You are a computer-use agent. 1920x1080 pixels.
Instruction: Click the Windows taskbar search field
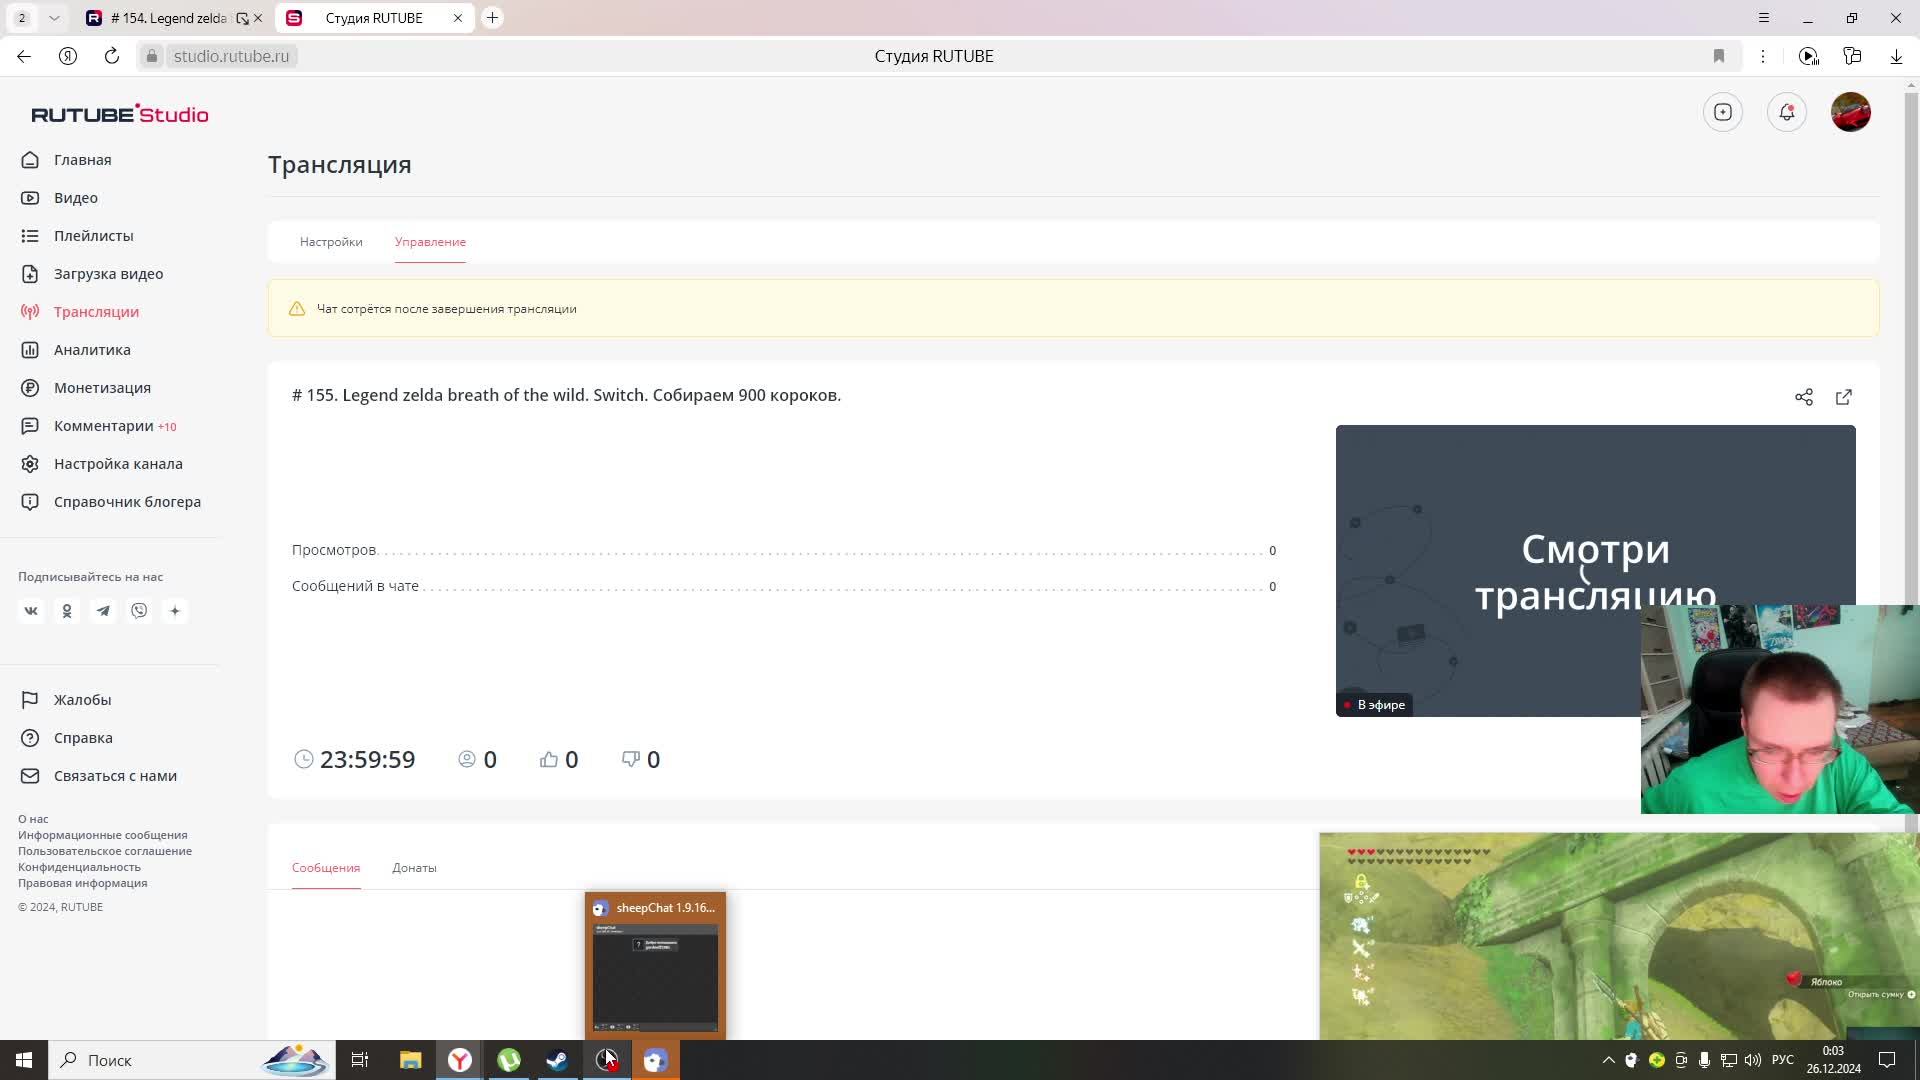coord(150,1060)
